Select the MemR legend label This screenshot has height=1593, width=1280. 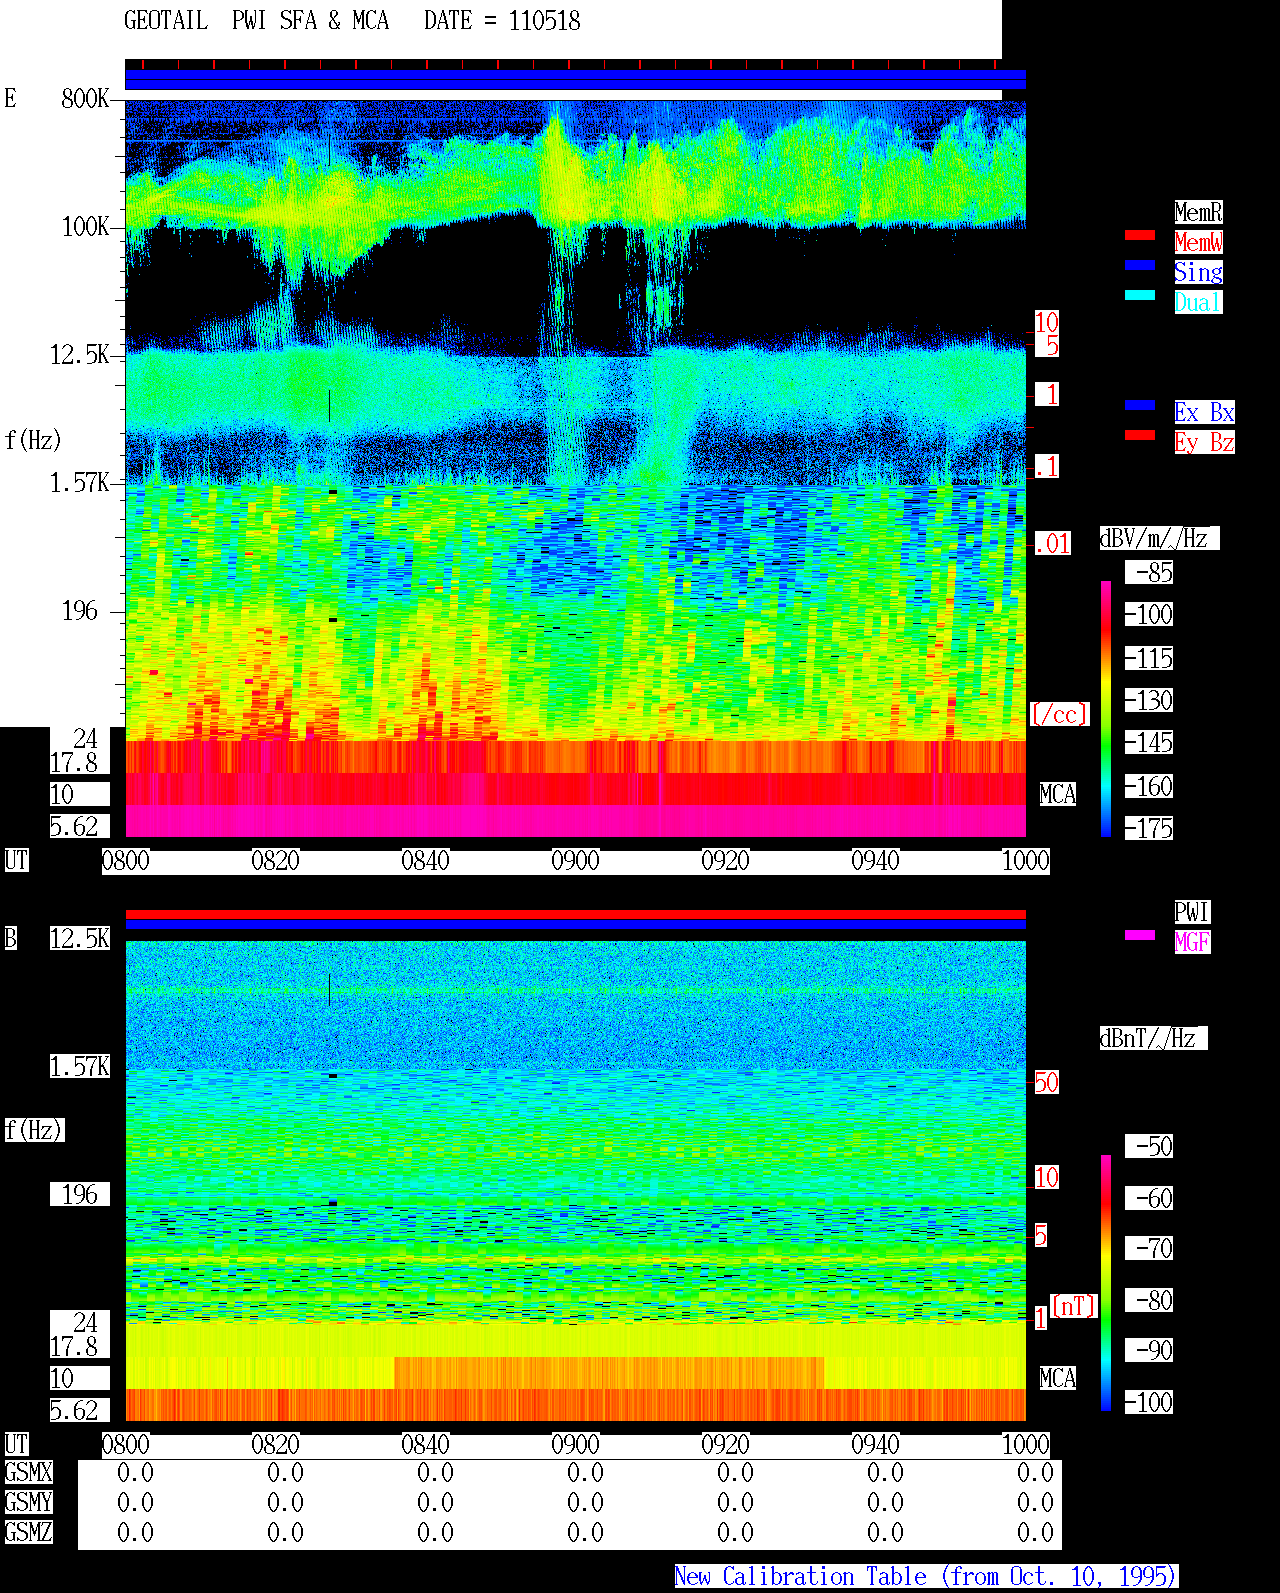(x=1198, y=212)
